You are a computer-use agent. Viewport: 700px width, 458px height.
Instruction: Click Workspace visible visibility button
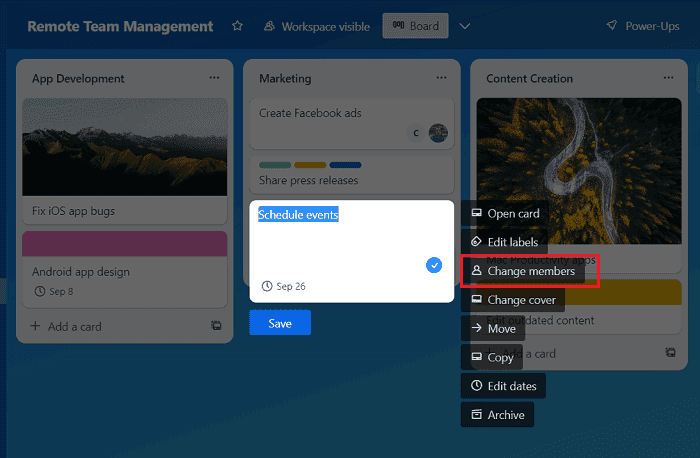pyautogui.click(x=317, y=26)
